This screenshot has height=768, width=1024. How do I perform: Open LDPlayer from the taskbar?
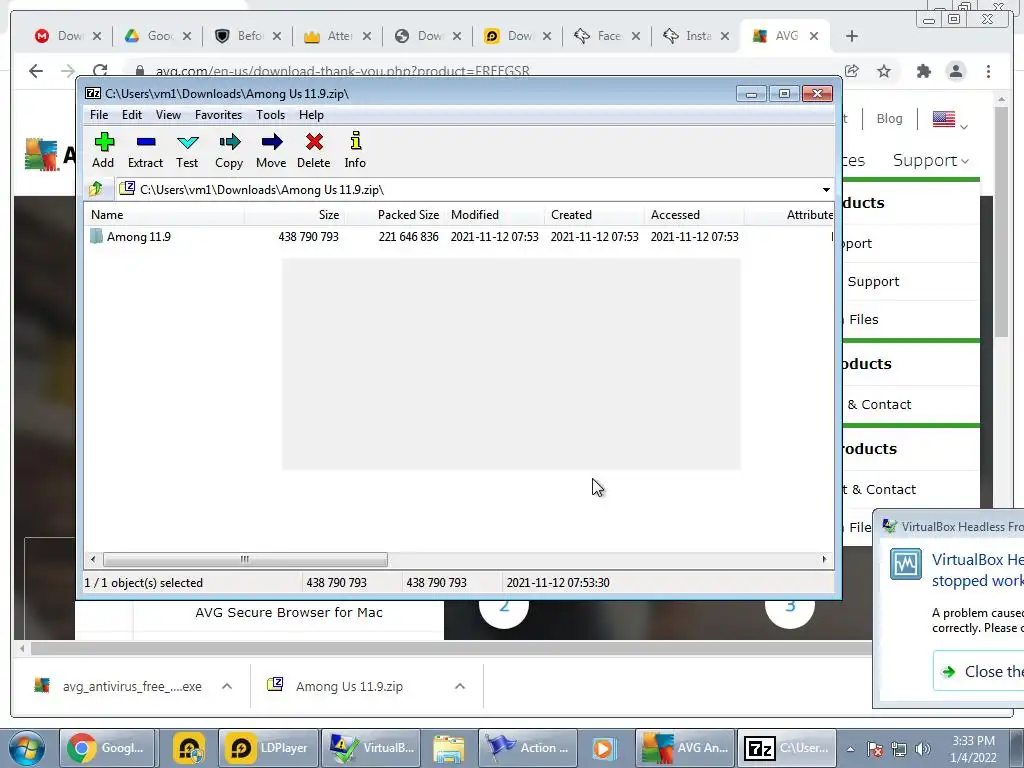tap(268, 748)
